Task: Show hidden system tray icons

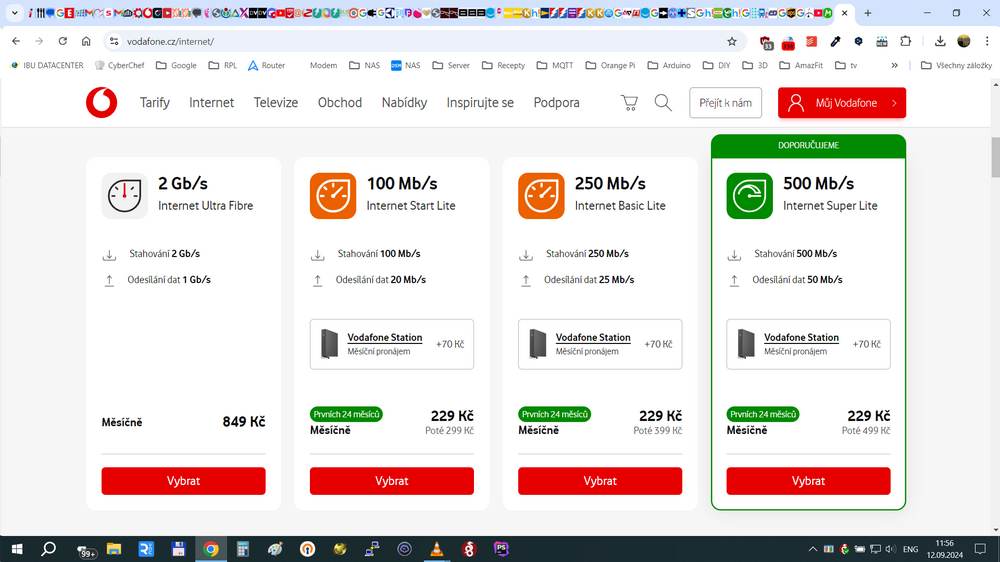Action: [812, 549]
